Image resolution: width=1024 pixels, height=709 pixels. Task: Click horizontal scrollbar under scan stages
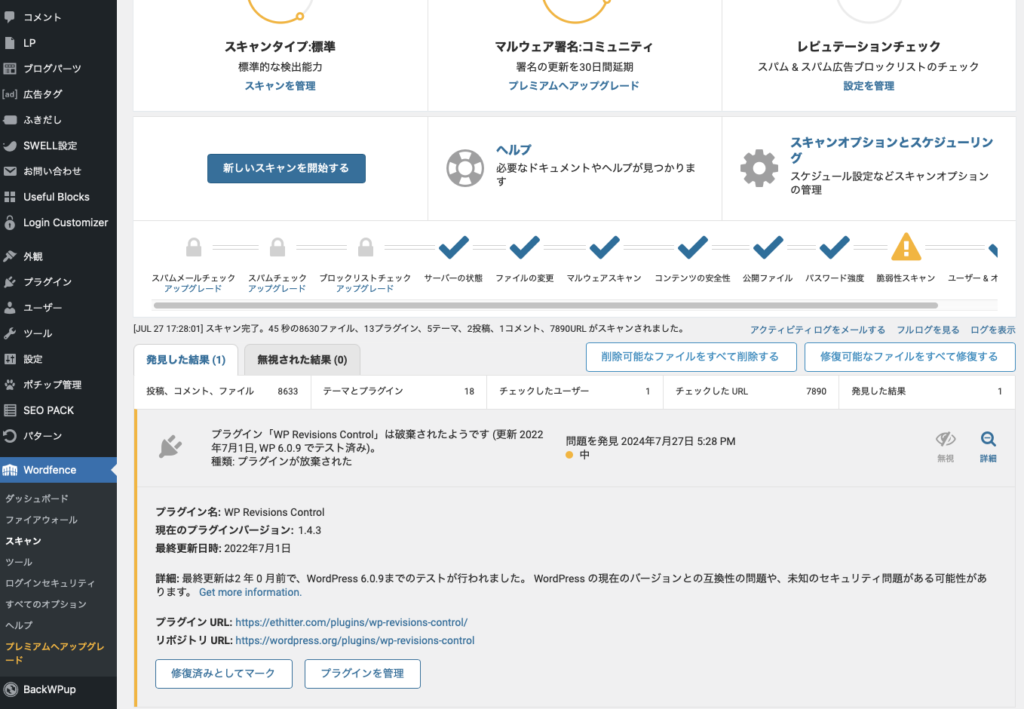point(545,306)
